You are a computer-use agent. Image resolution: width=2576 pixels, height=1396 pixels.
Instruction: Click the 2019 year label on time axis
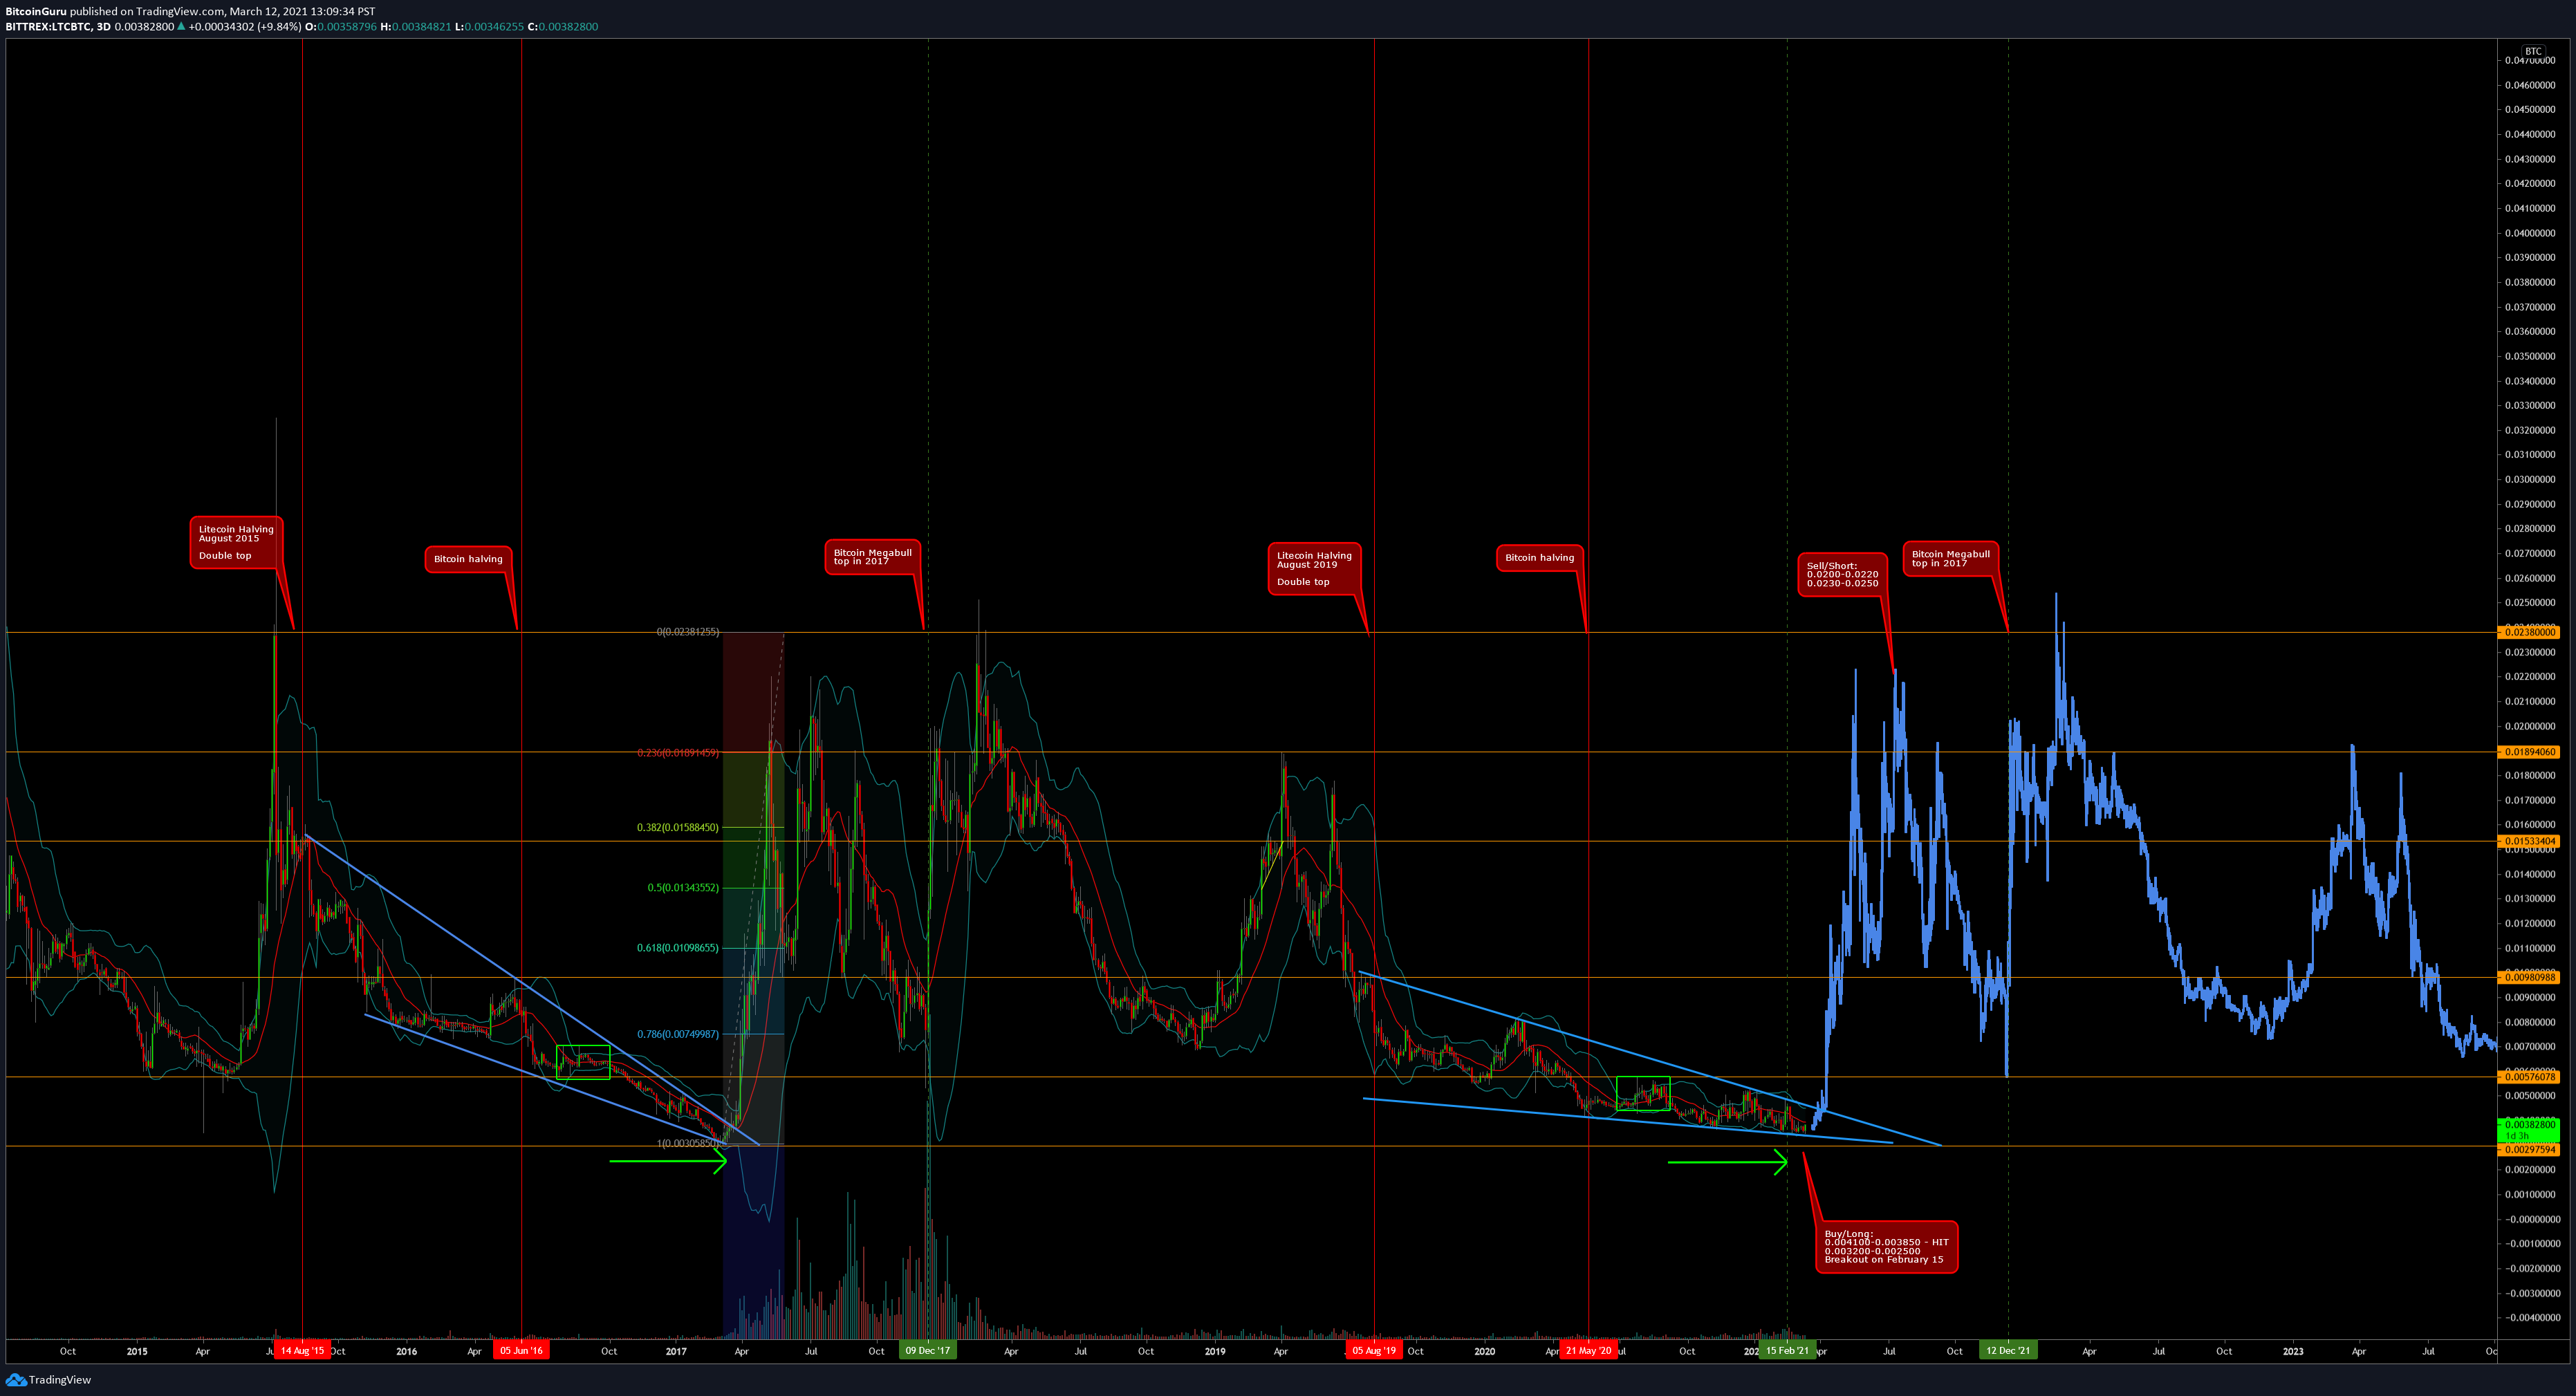tap(1215, 1351)
